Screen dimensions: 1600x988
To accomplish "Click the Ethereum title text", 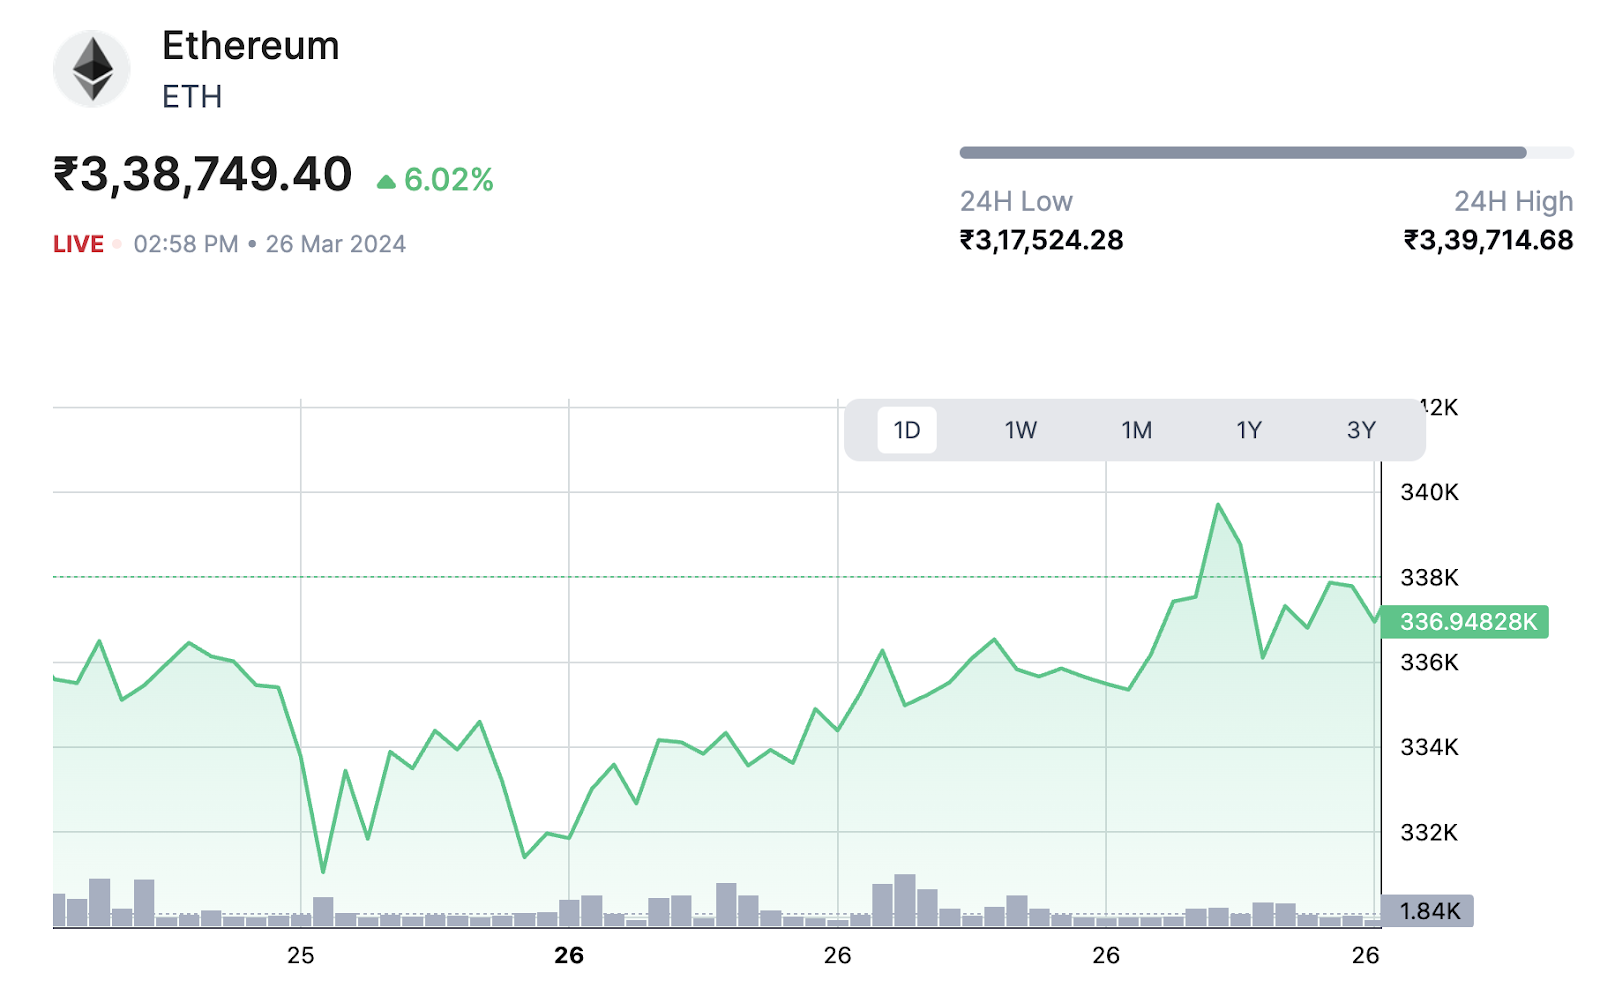I will [250, 46].
